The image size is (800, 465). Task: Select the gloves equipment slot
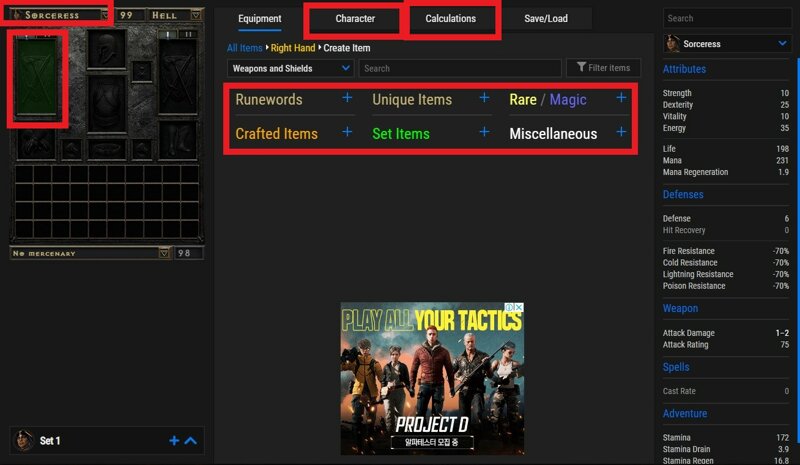click(x=35, y=147)
